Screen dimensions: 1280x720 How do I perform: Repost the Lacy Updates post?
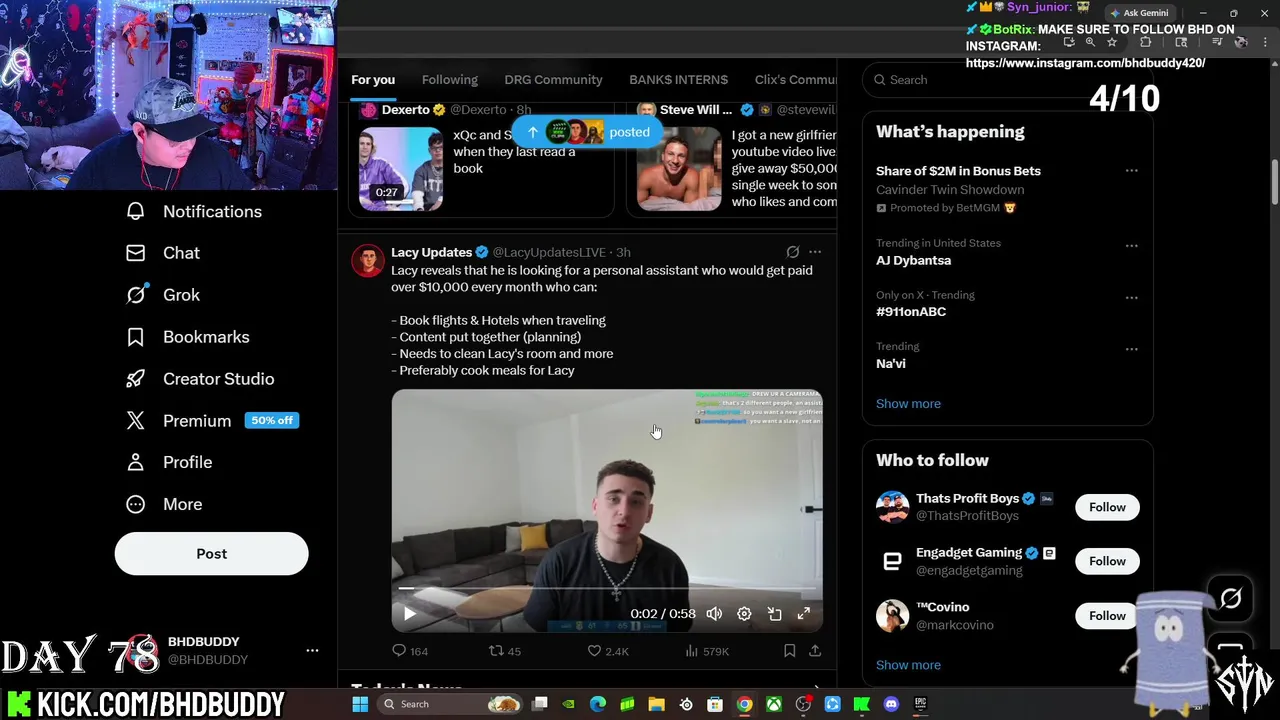pyautogui.click(x=505, y=651)
